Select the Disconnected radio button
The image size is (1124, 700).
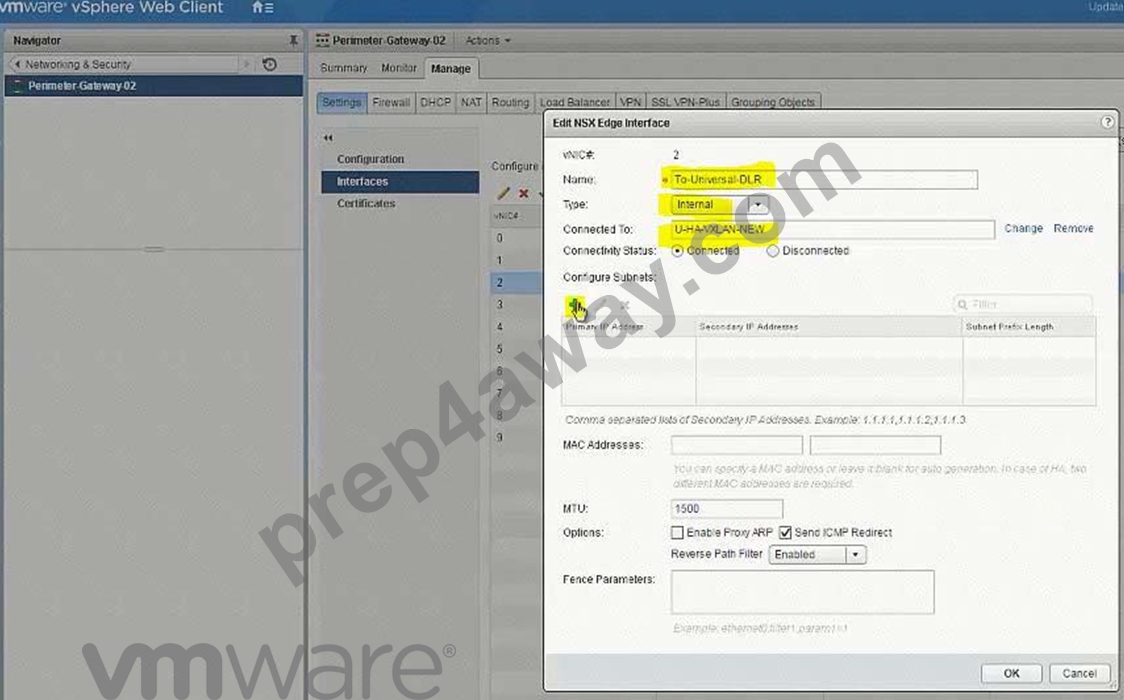click(x=773, y=251)
